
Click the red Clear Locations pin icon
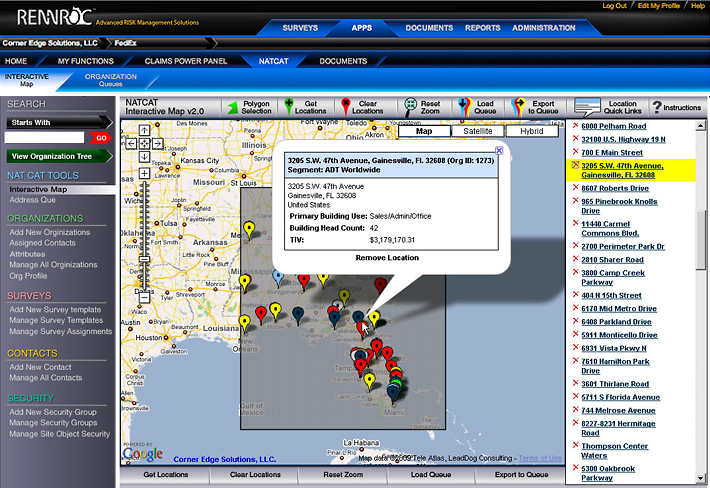pos(345,107)
